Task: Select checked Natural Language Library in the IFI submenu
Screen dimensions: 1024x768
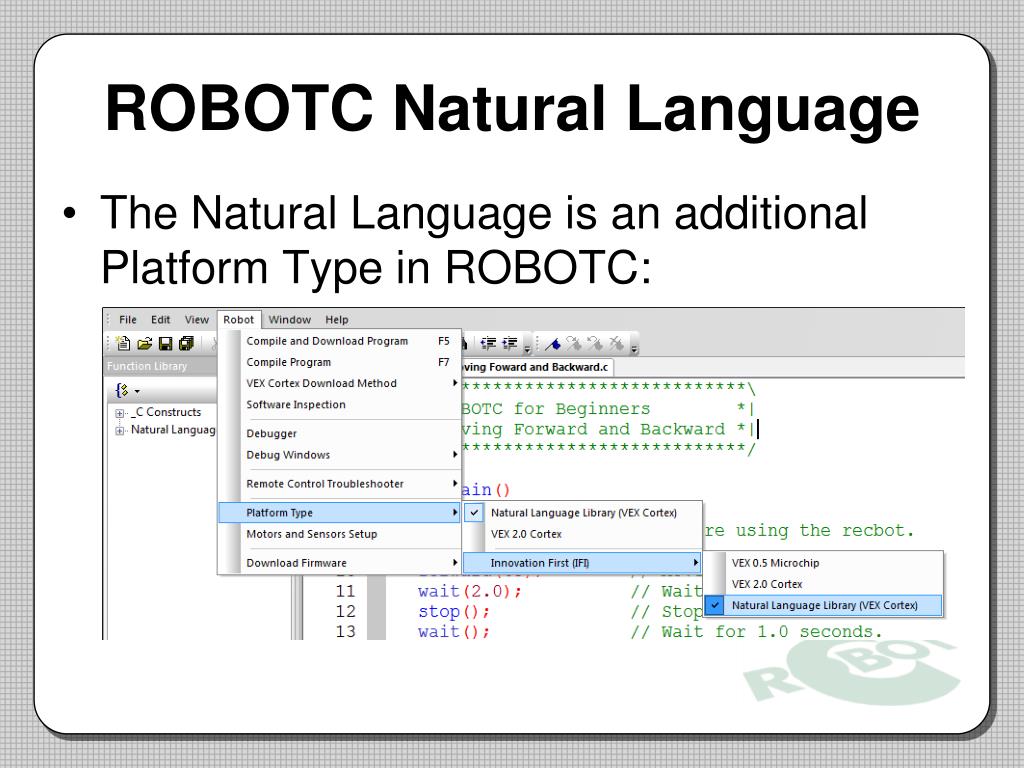Action: [x=824, y=605]
